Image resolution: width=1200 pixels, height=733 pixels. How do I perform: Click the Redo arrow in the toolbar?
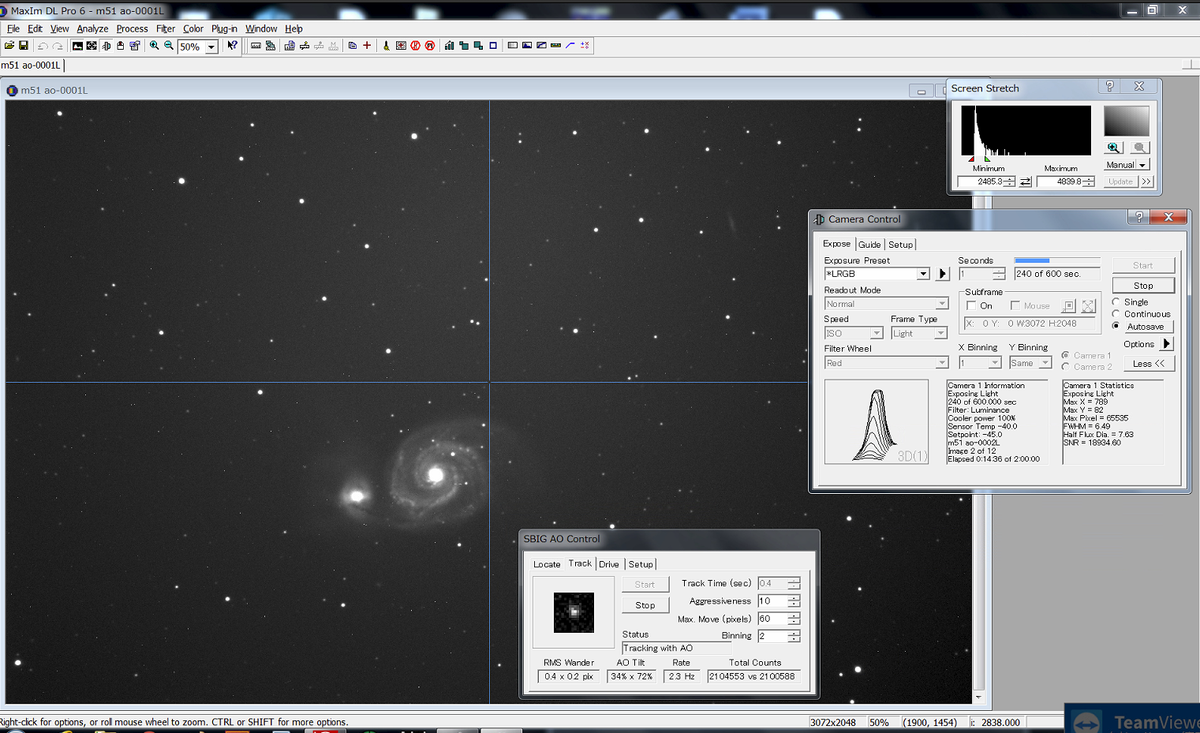(x=57, y=46)
